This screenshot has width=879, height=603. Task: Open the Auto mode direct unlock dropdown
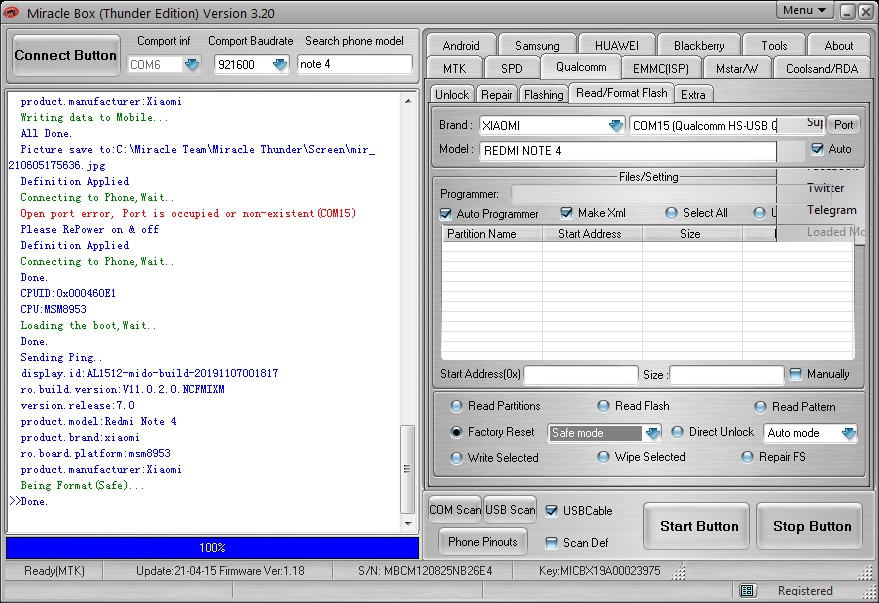point(848,433)
